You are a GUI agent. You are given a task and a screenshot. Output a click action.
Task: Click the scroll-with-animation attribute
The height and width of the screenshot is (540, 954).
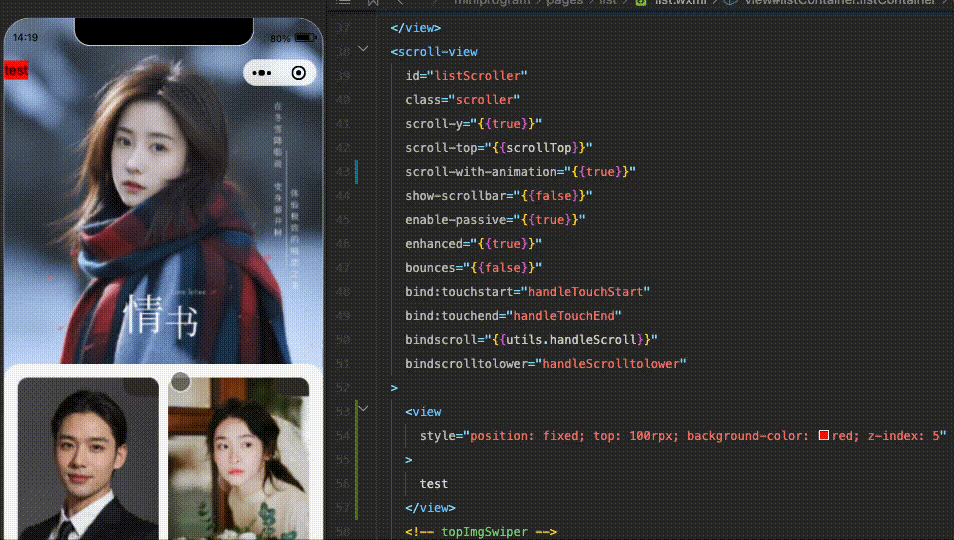[520, 171]
